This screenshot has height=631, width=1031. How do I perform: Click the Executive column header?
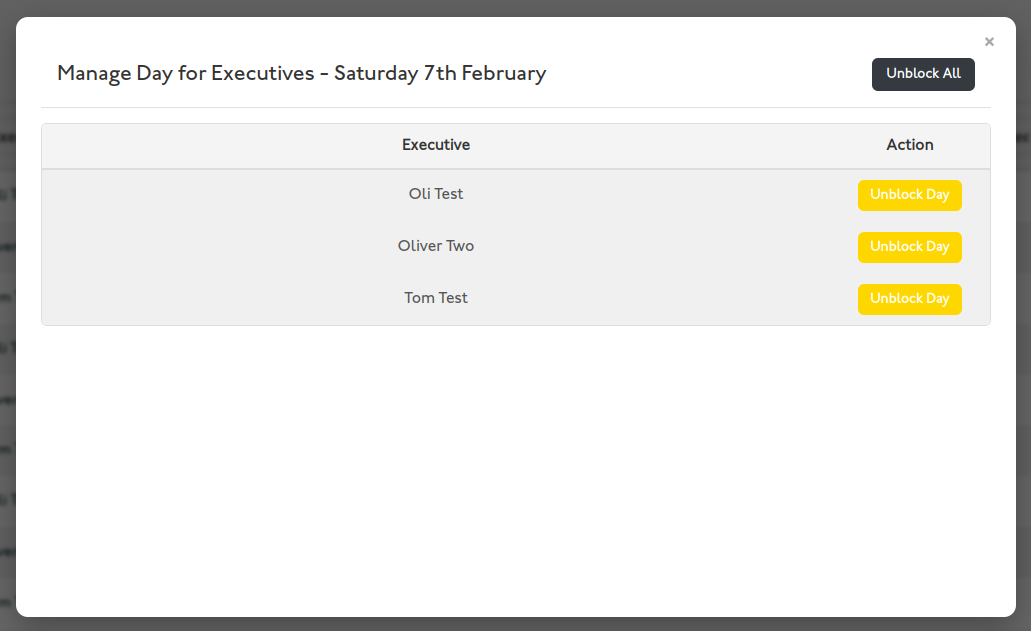[436, 145]
